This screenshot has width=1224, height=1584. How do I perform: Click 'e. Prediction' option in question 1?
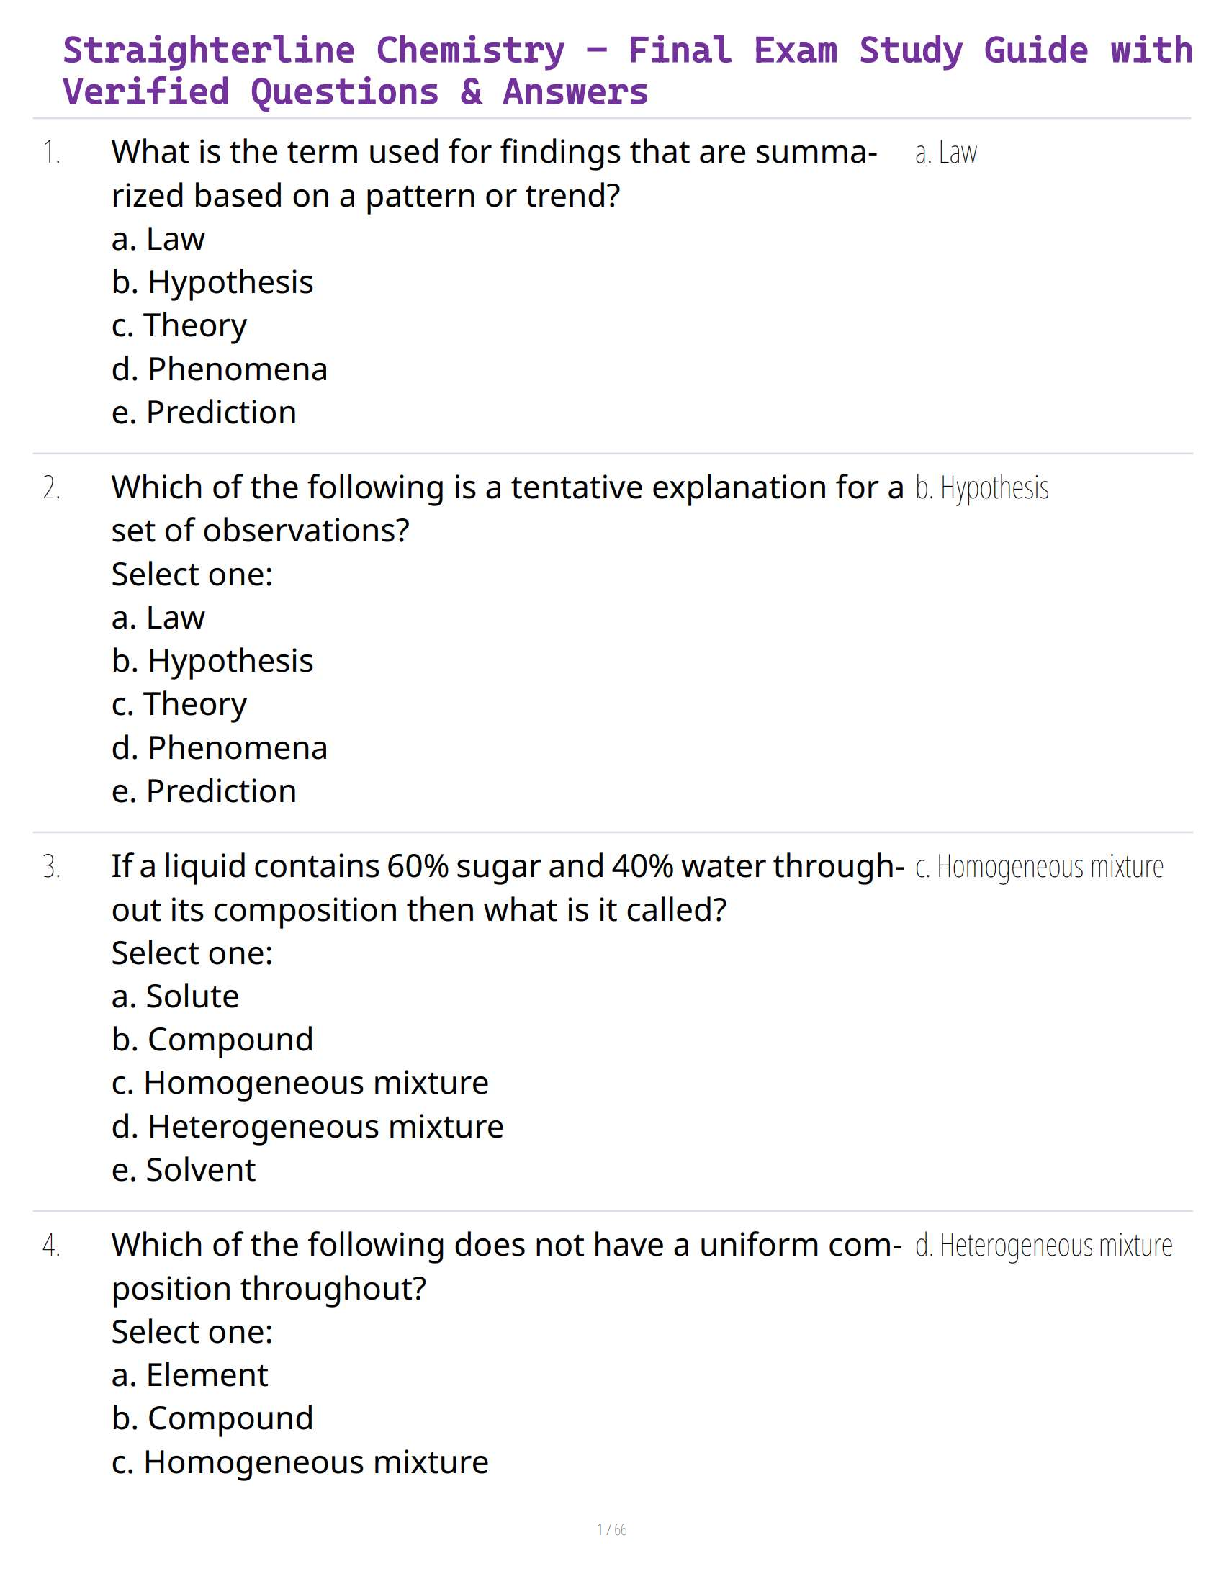coord(203,412)
